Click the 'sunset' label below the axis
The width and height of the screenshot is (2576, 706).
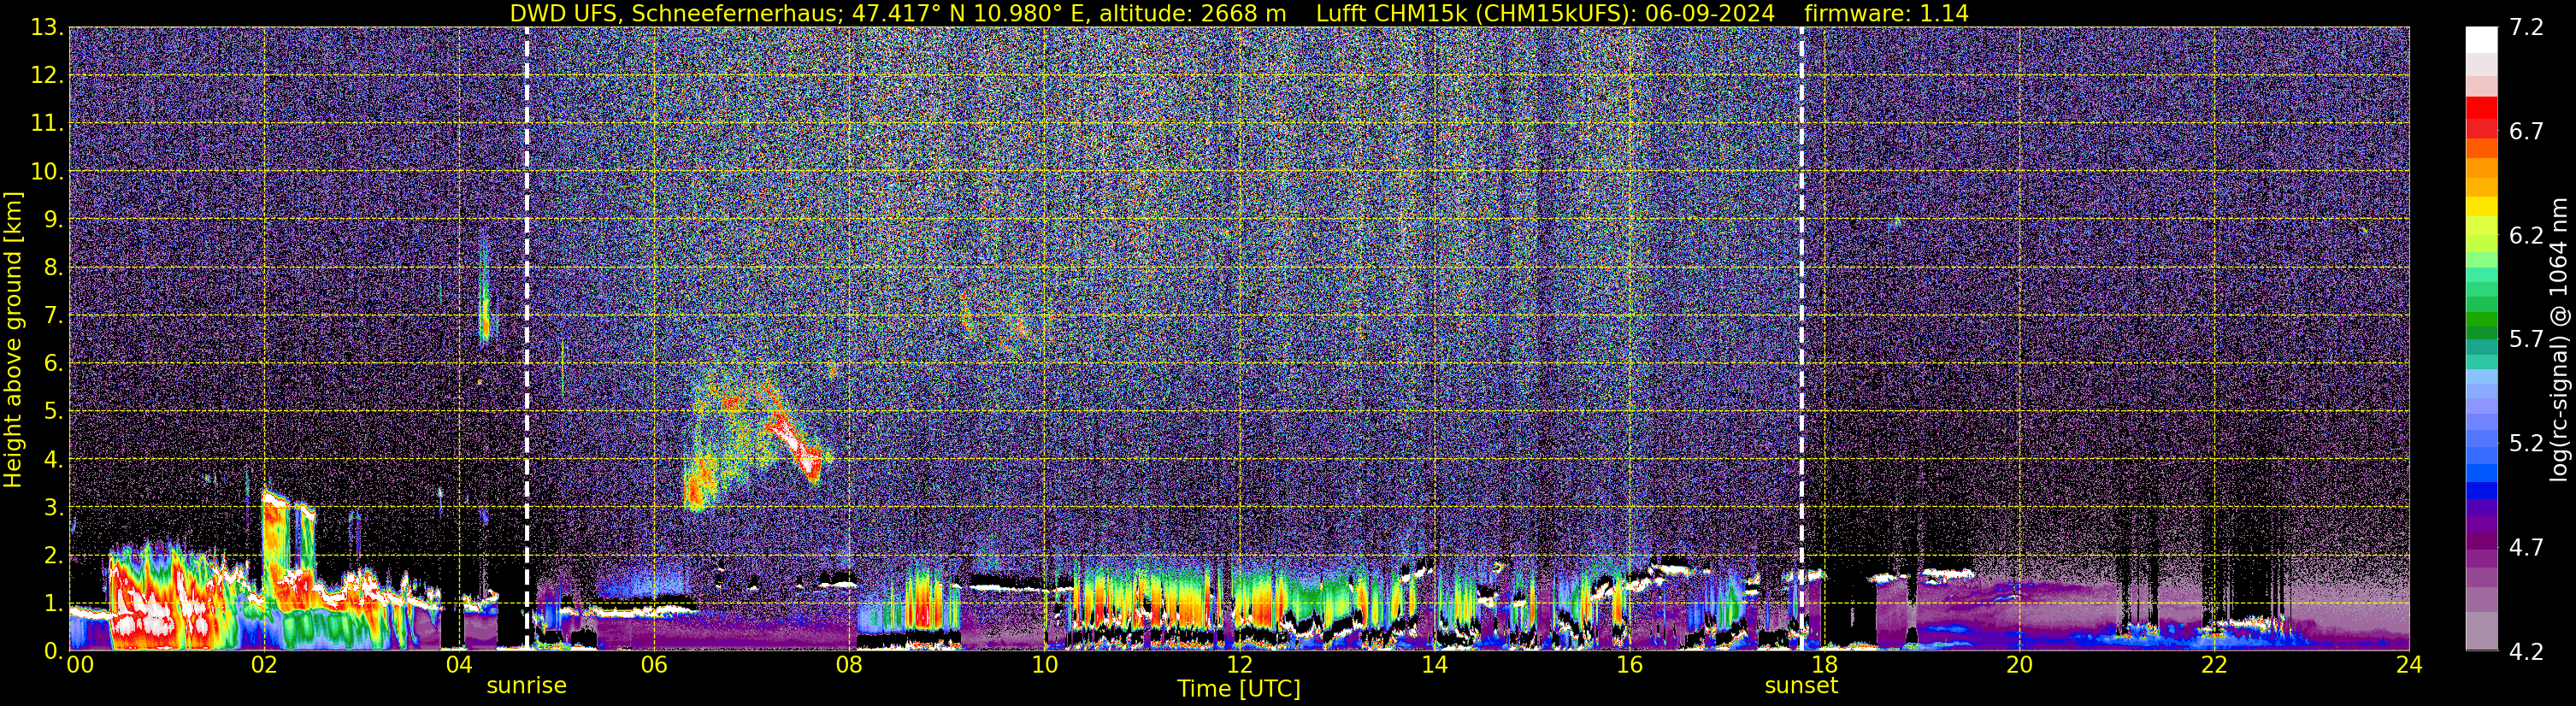click(x=1801, y=686)
